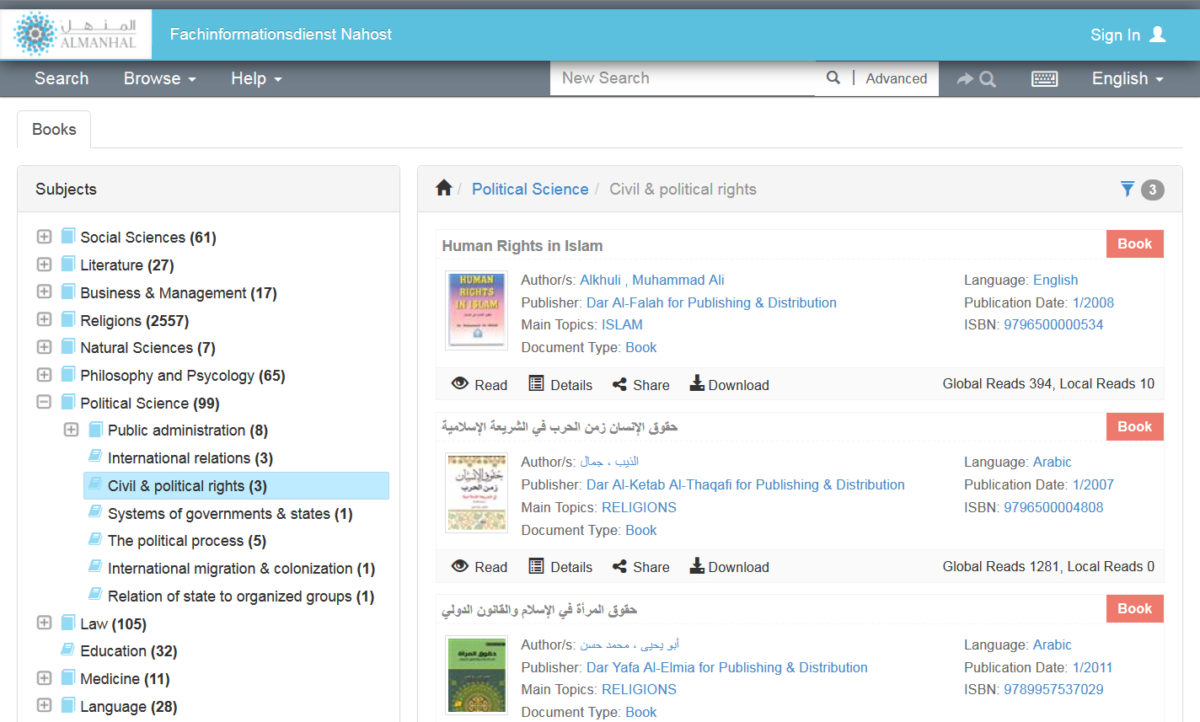The width and height of the screenshot is (1200, 722).
Task: Open Human Rights in Islam title
Action: [x=522, y=246]
